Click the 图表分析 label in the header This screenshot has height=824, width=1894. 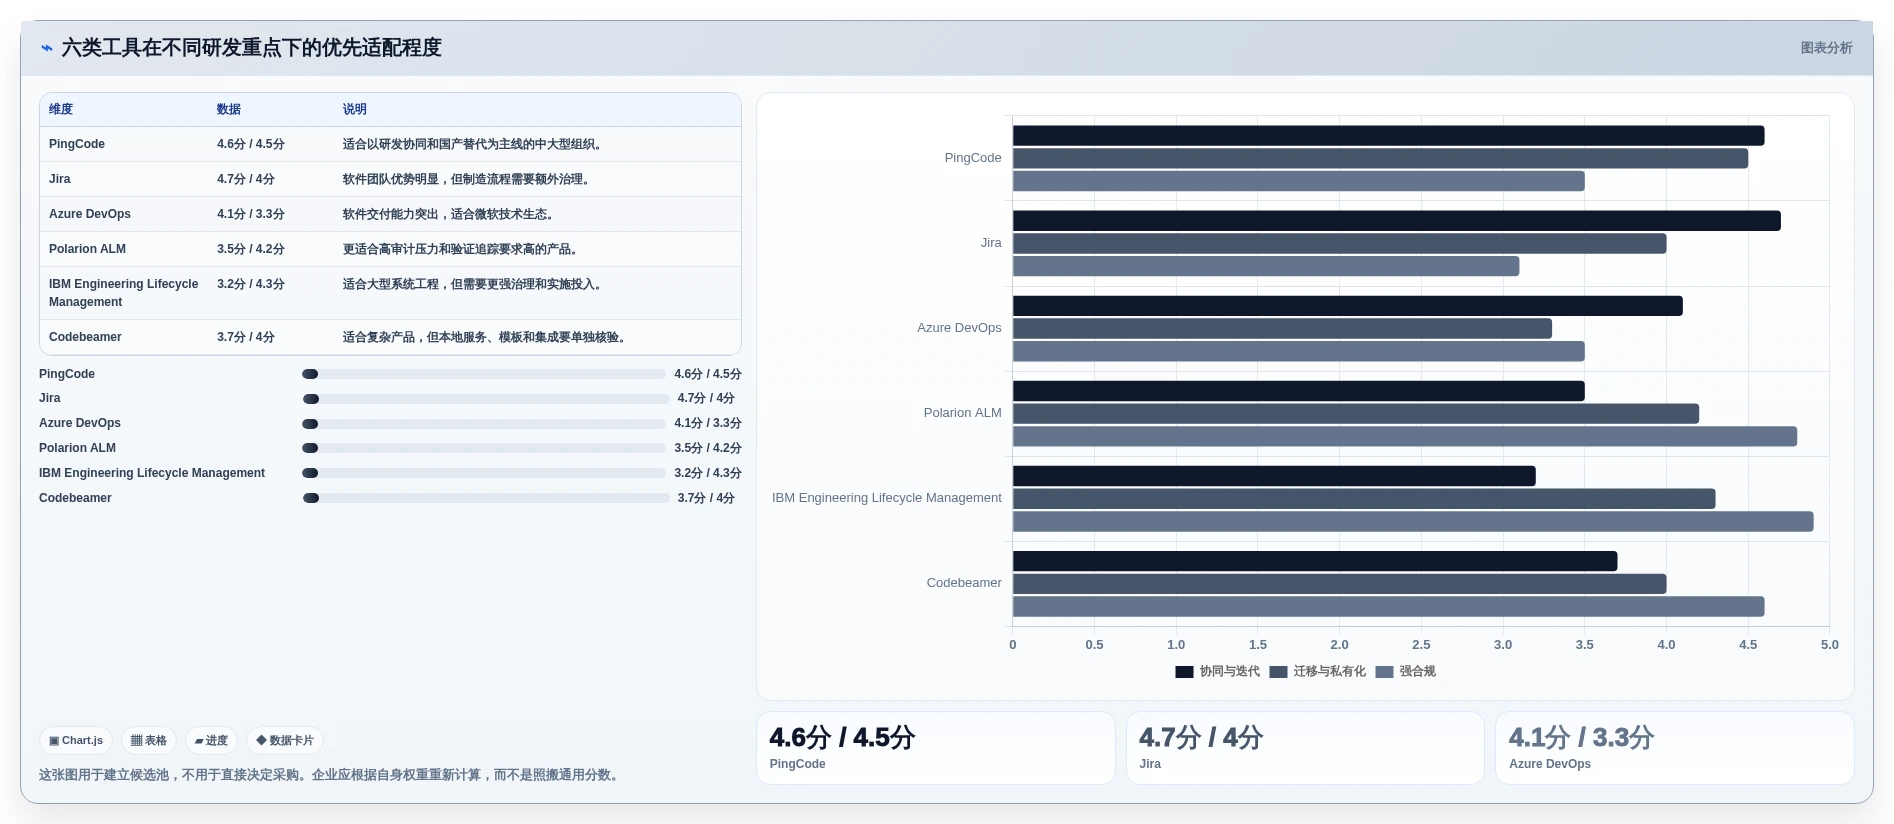click(1826, 48)
